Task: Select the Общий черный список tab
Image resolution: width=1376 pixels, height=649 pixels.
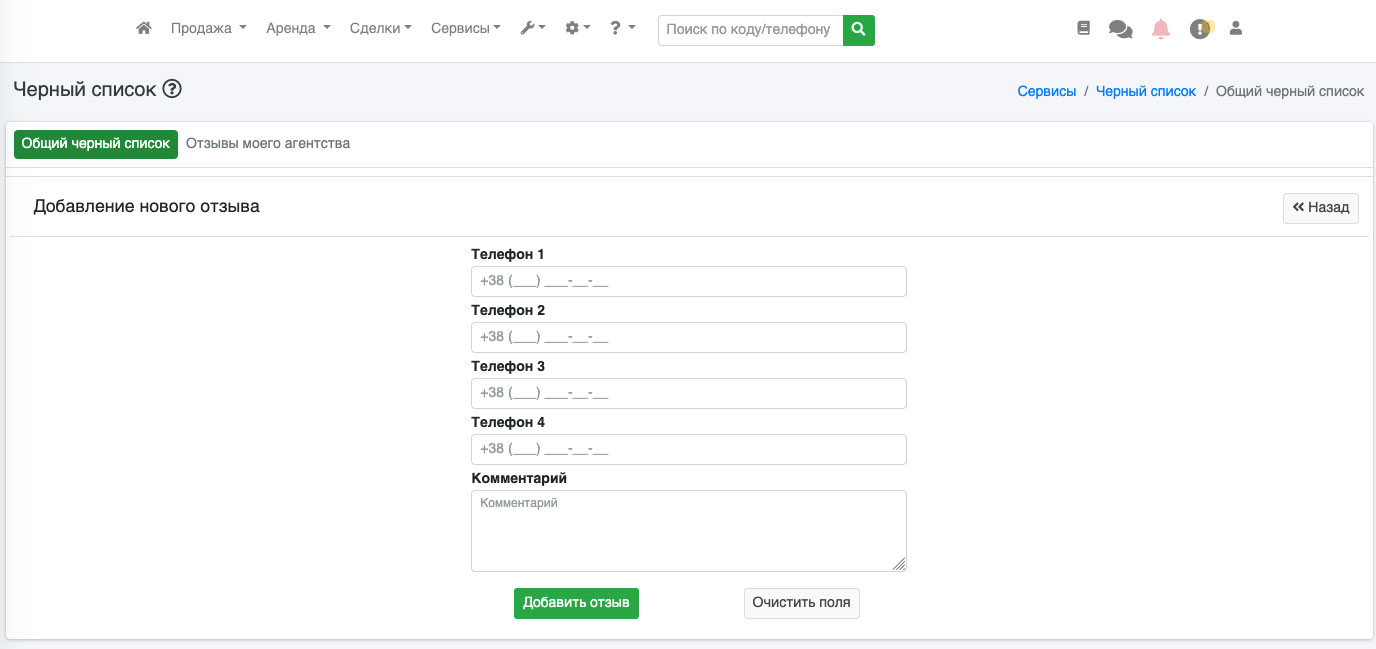Action: pos(96,144)
